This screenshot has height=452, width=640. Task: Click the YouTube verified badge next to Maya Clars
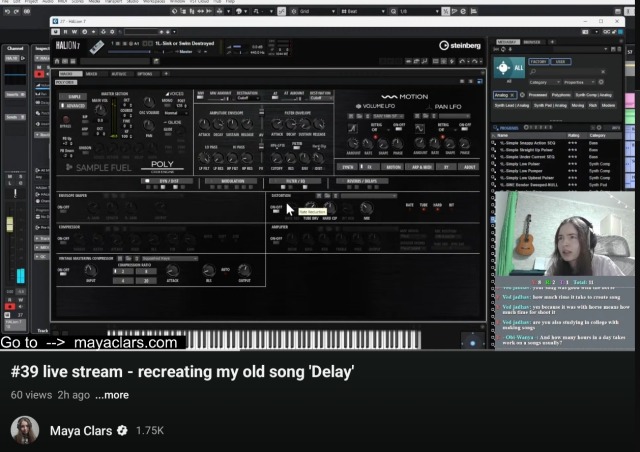[122, 430]
